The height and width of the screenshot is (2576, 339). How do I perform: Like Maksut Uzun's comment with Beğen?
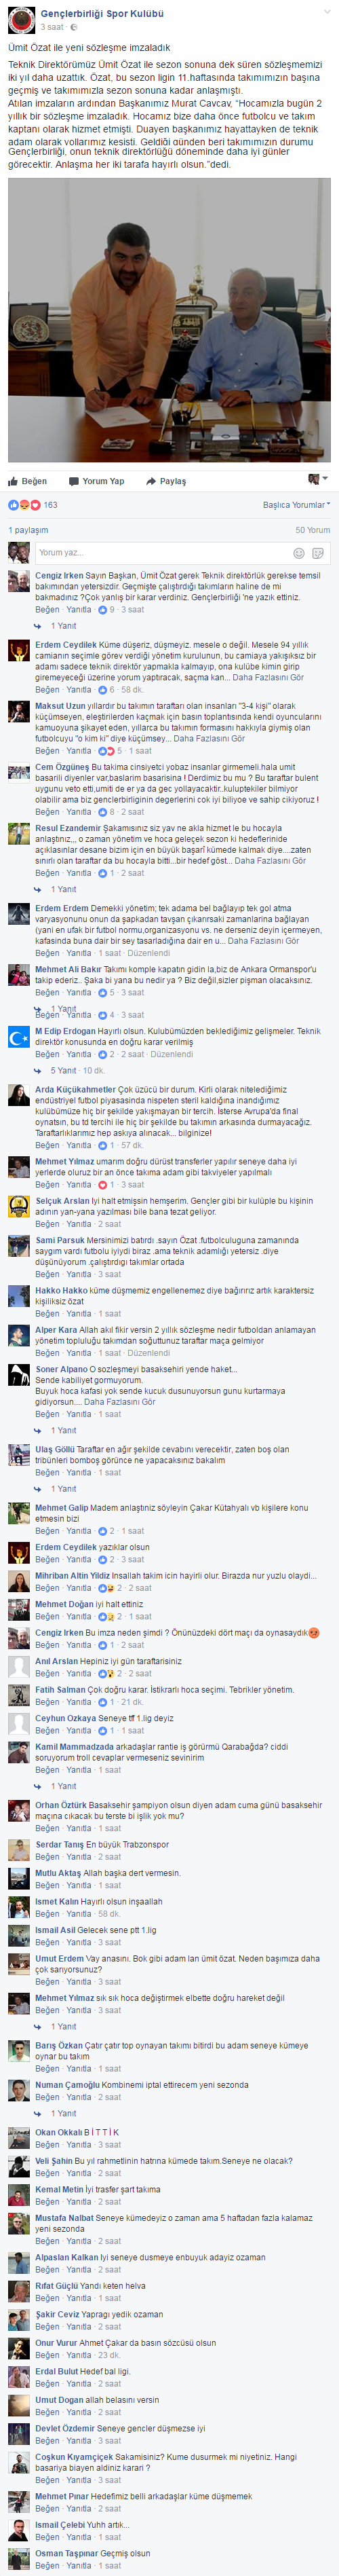point(47,751)
